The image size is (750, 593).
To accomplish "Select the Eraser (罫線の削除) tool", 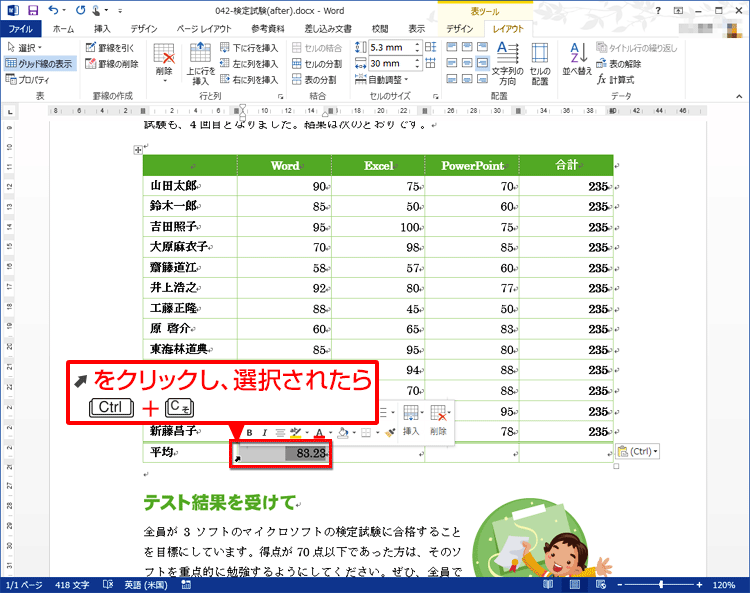I will click(x=112, y=64).
